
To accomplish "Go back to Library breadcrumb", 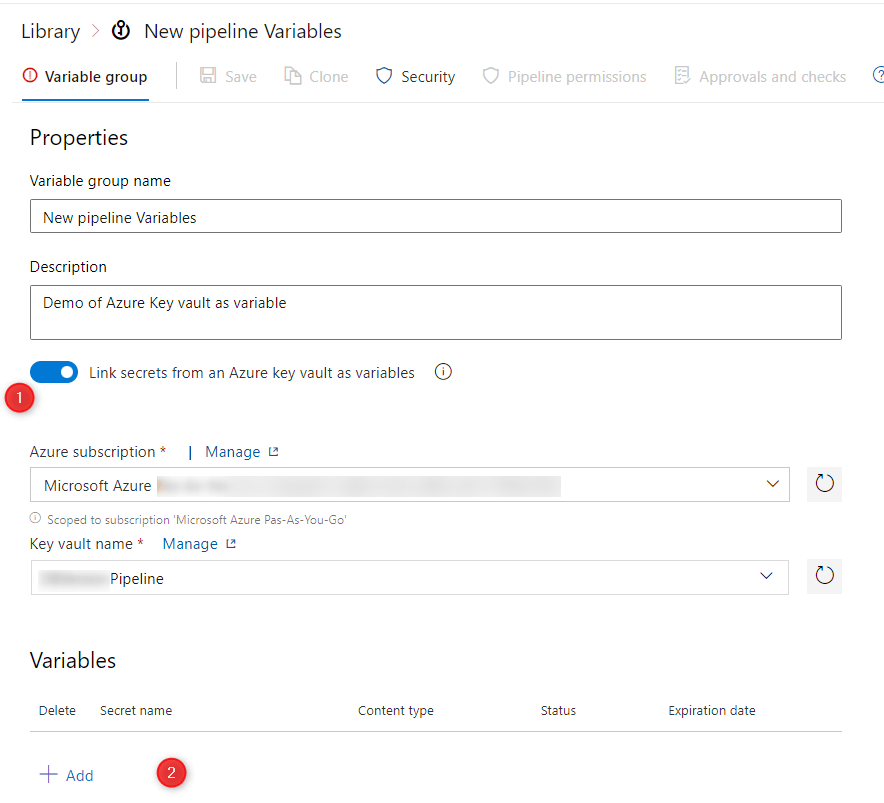I will tap(51, 32).
